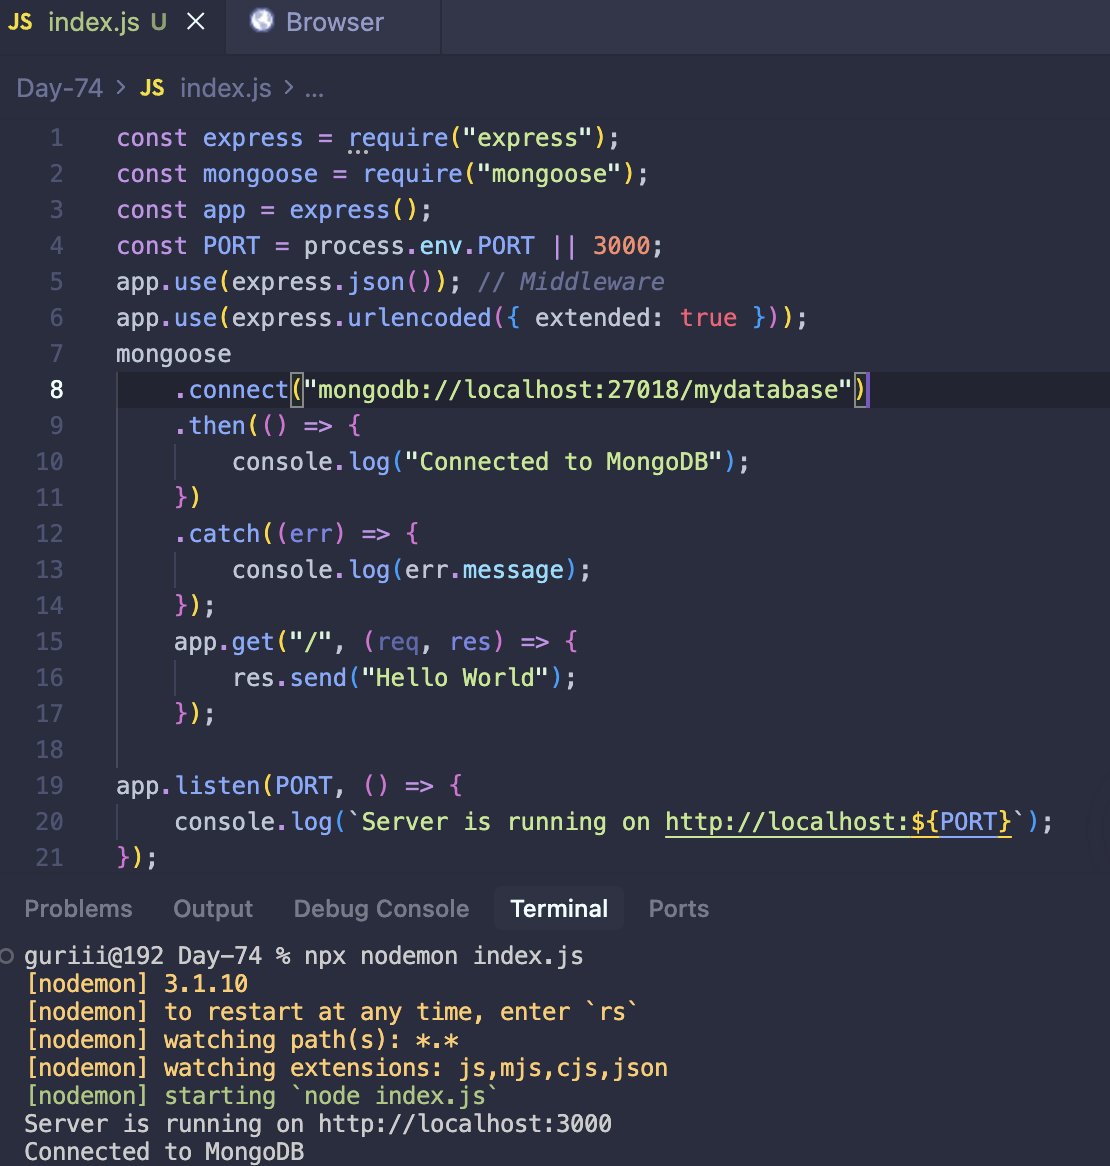
Task: Click require("mongoose") on line 2
Action: point(498,174)
